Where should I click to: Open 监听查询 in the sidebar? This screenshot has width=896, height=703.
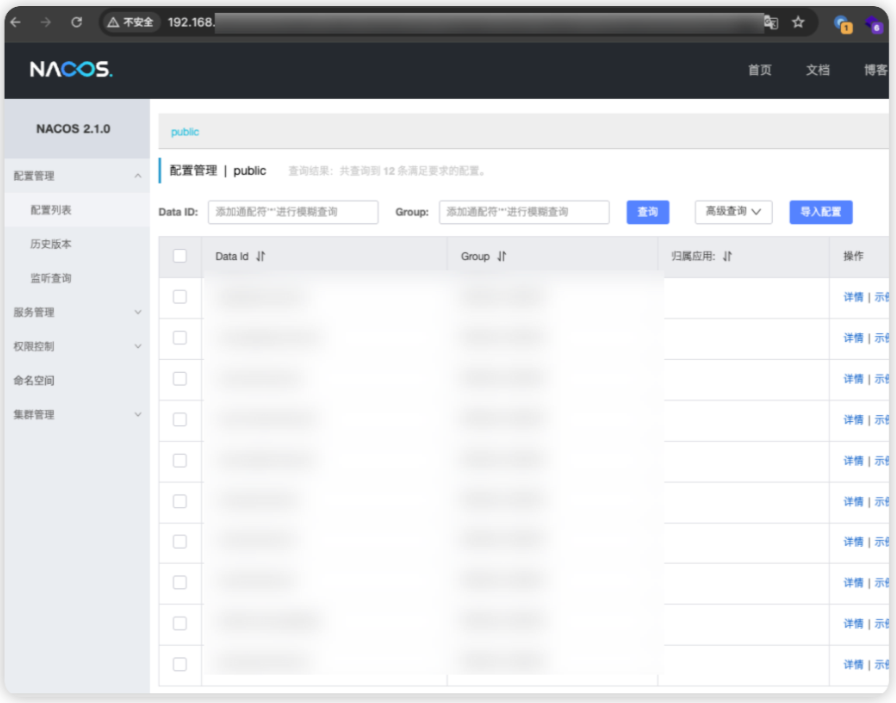(x=51, y=278)
